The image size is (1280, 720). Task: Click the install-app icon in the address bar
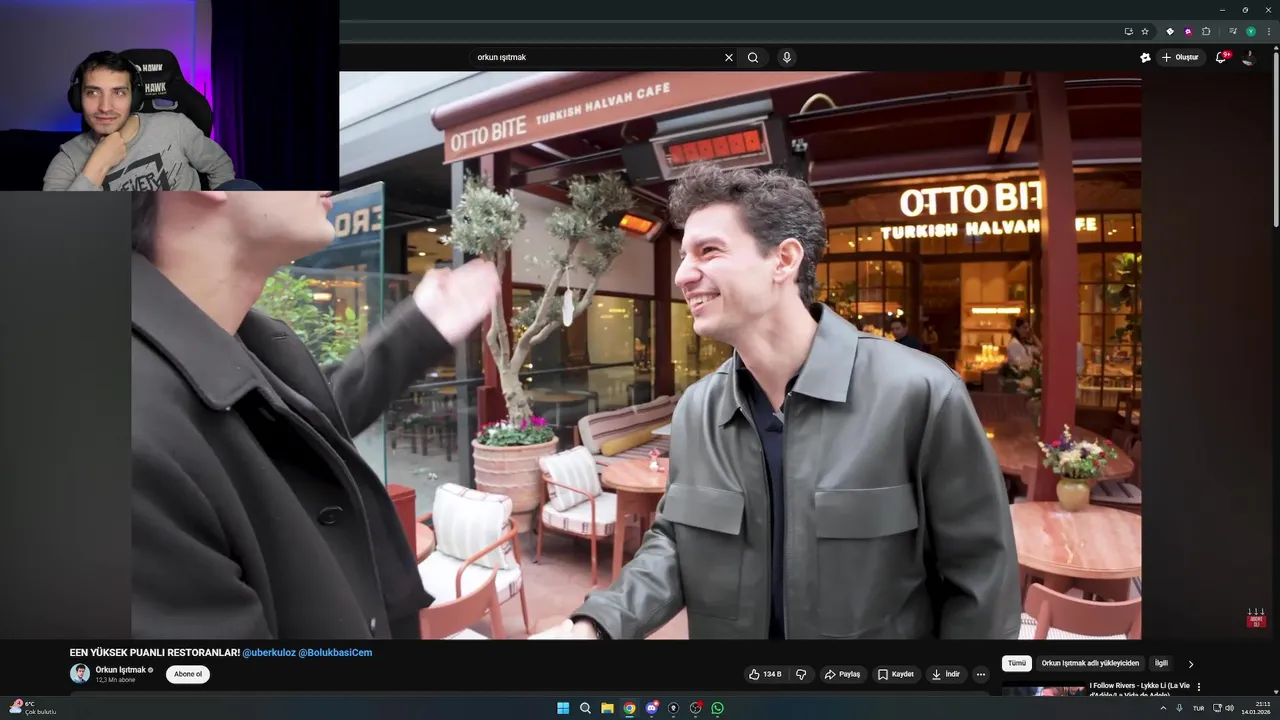1128,31
